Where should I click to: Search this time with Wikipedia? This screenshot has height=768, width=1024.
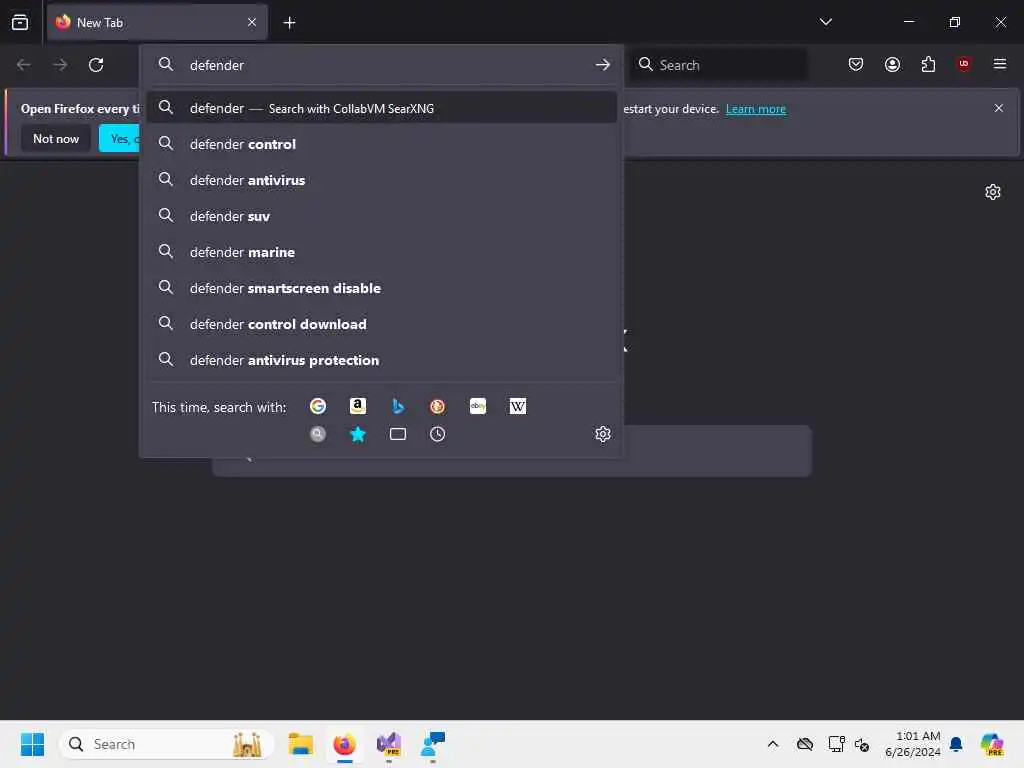point(517,406)
